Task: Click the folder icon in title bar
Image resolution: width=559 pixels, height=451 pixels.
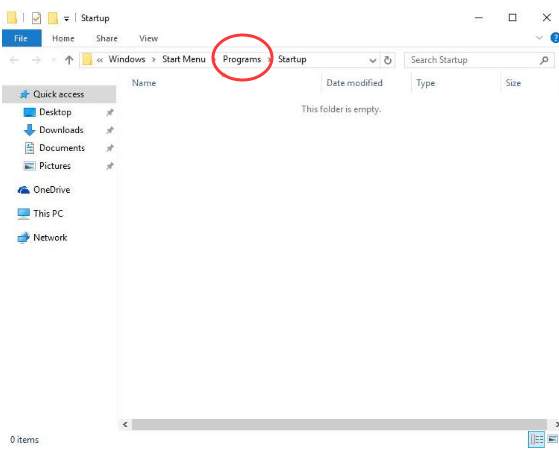Action: [12, 17]
